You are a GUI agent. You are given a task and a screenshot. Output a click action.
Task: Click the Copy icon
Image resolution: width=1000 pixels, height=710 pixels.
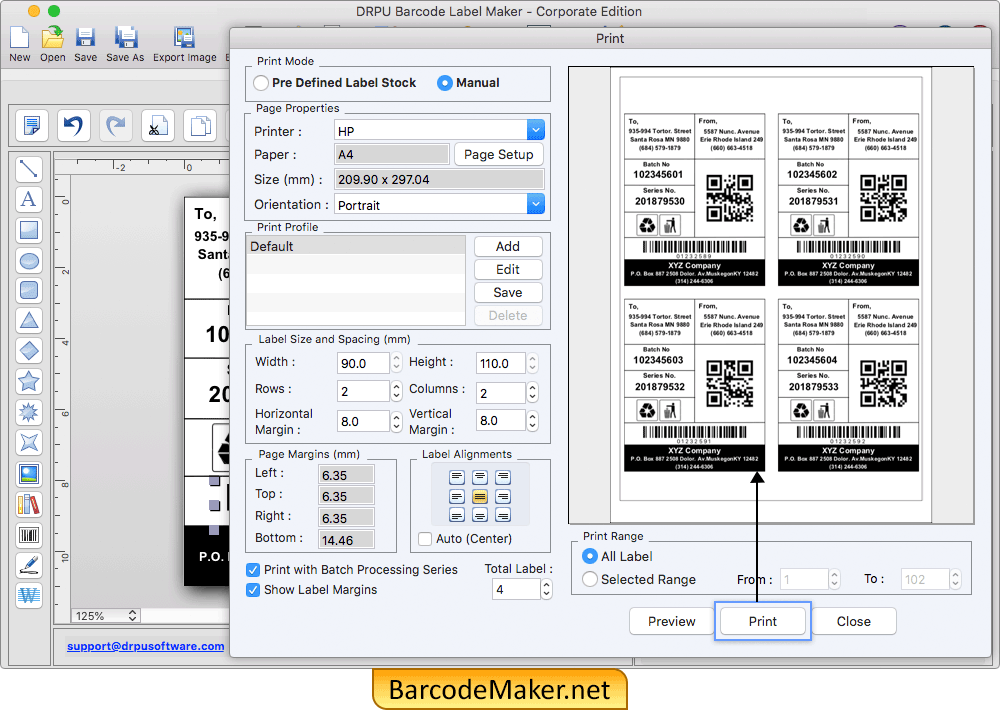[x=200, y=125]
